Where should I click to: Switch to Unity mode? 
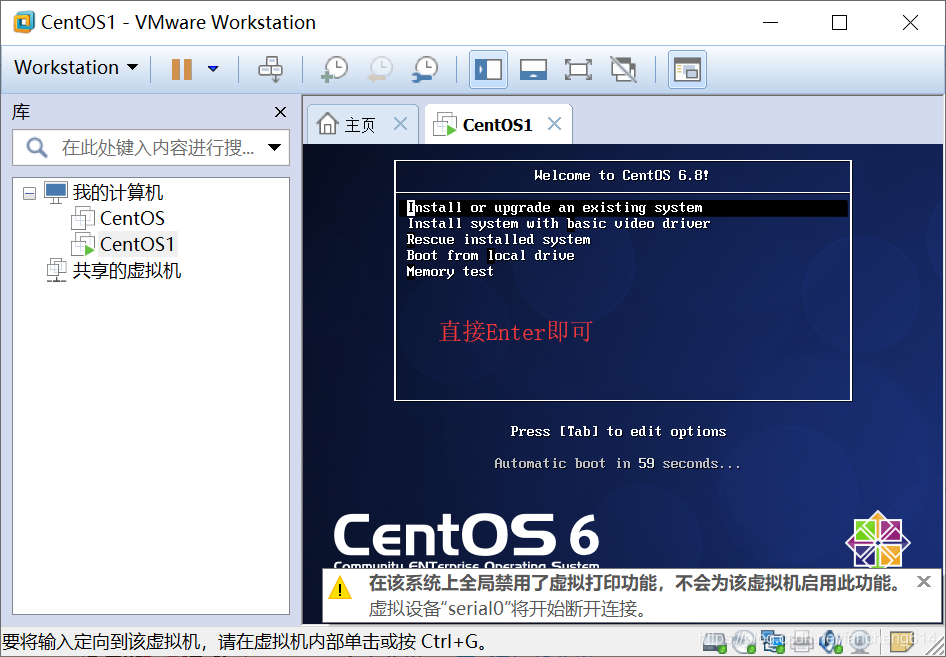click(x=623, y=69)
